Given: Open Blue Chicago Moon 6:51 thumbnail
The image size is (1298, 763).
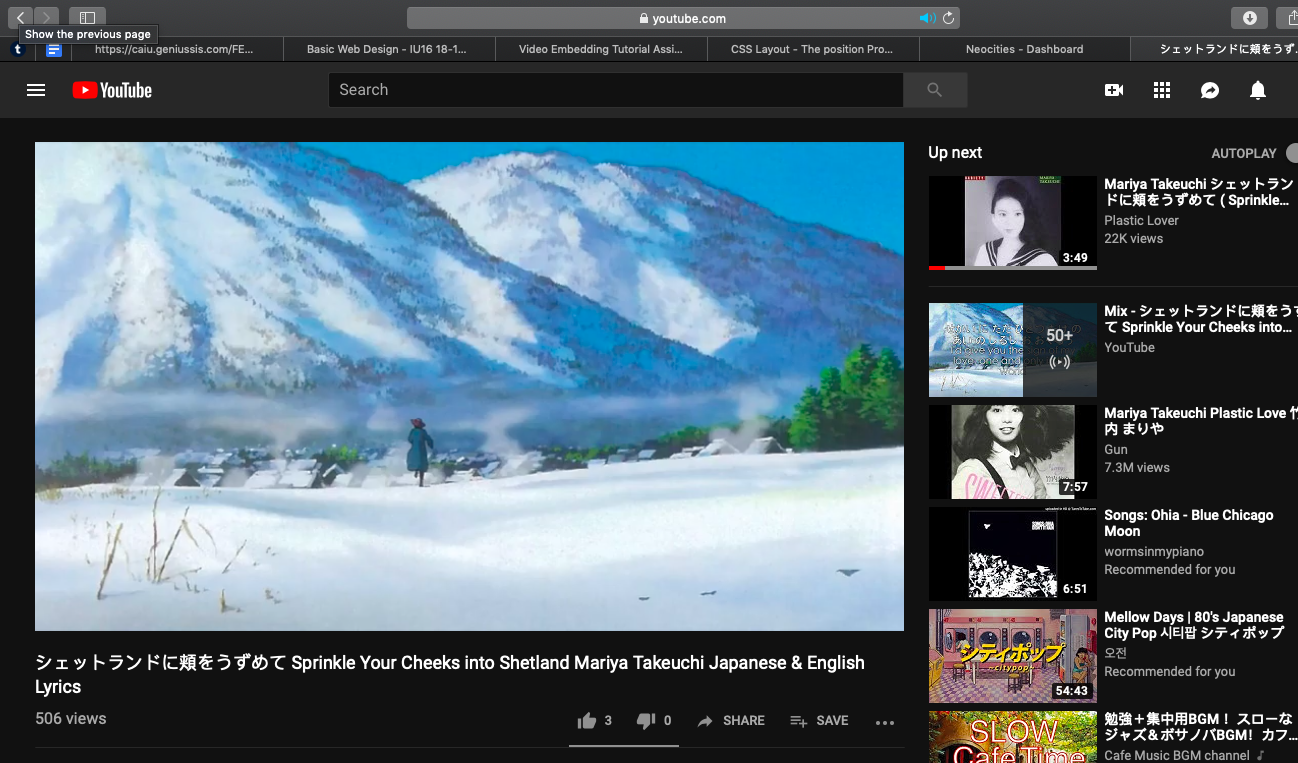Looking at the screenshot, I should pos(1013,554).
